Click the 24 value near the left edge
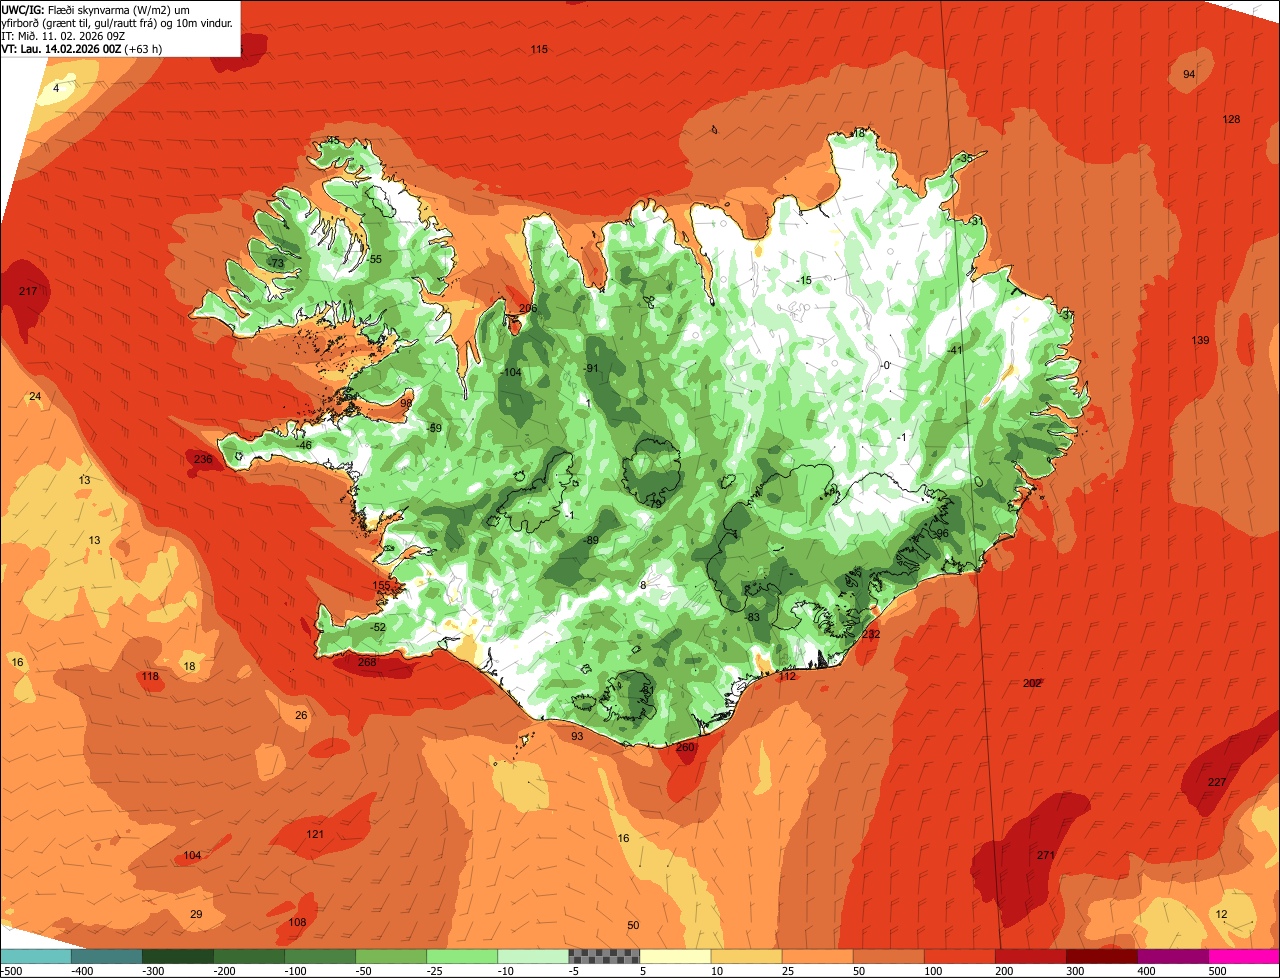 coord(35,397)
